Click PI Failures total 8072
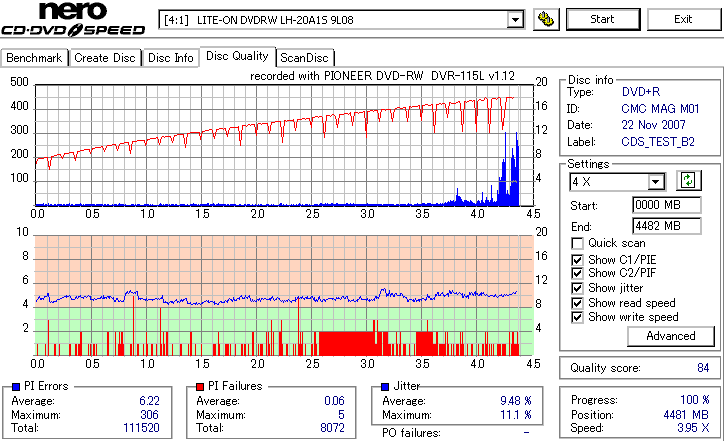 (332, 428)
